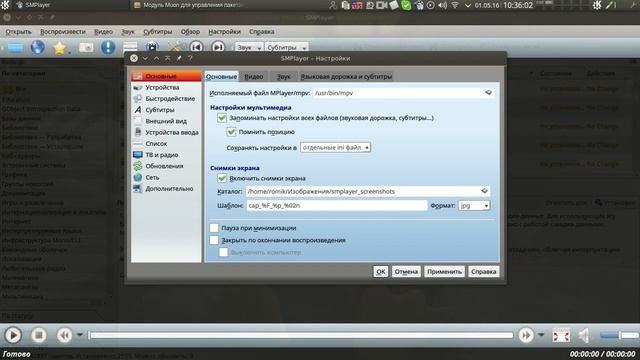Start playback with the play button
The image size is (640, 360).
coord(13,335)
